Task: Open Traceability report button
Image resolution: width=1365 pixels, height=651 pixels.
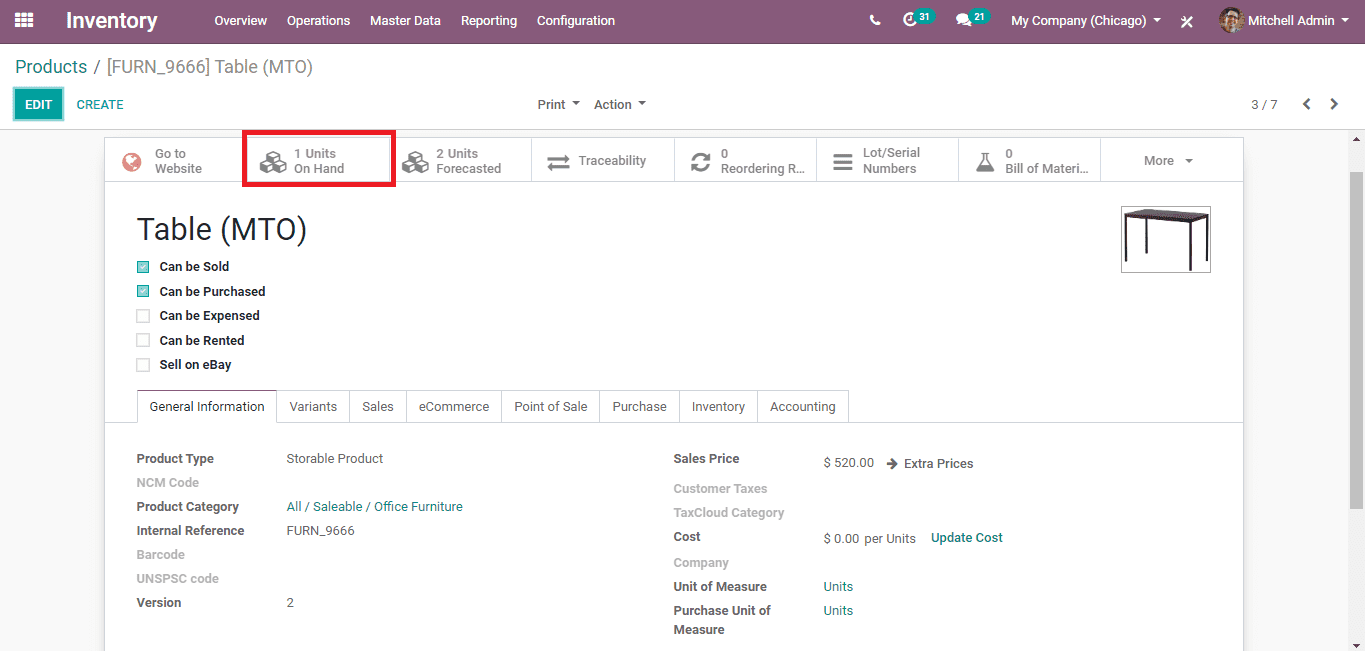Action: tap(603, 161)
